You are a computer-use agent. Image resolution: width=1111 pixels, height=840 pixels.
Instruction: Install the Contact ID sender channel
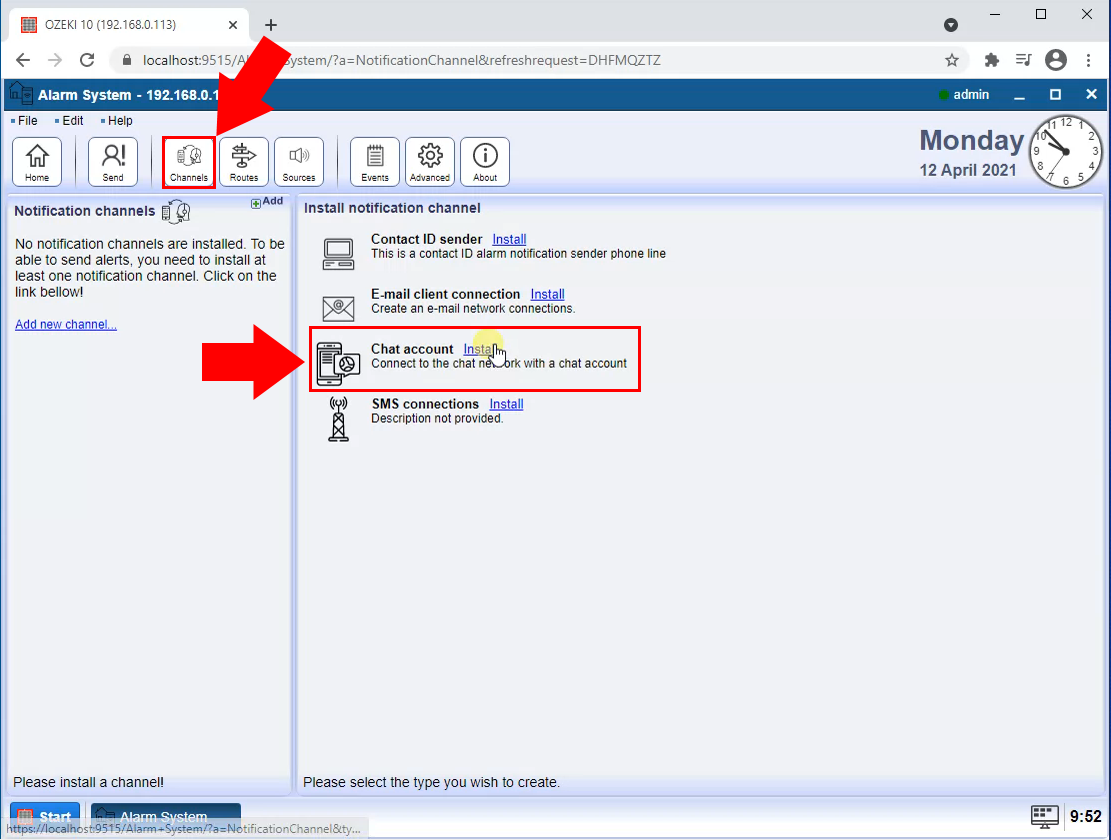509,240
